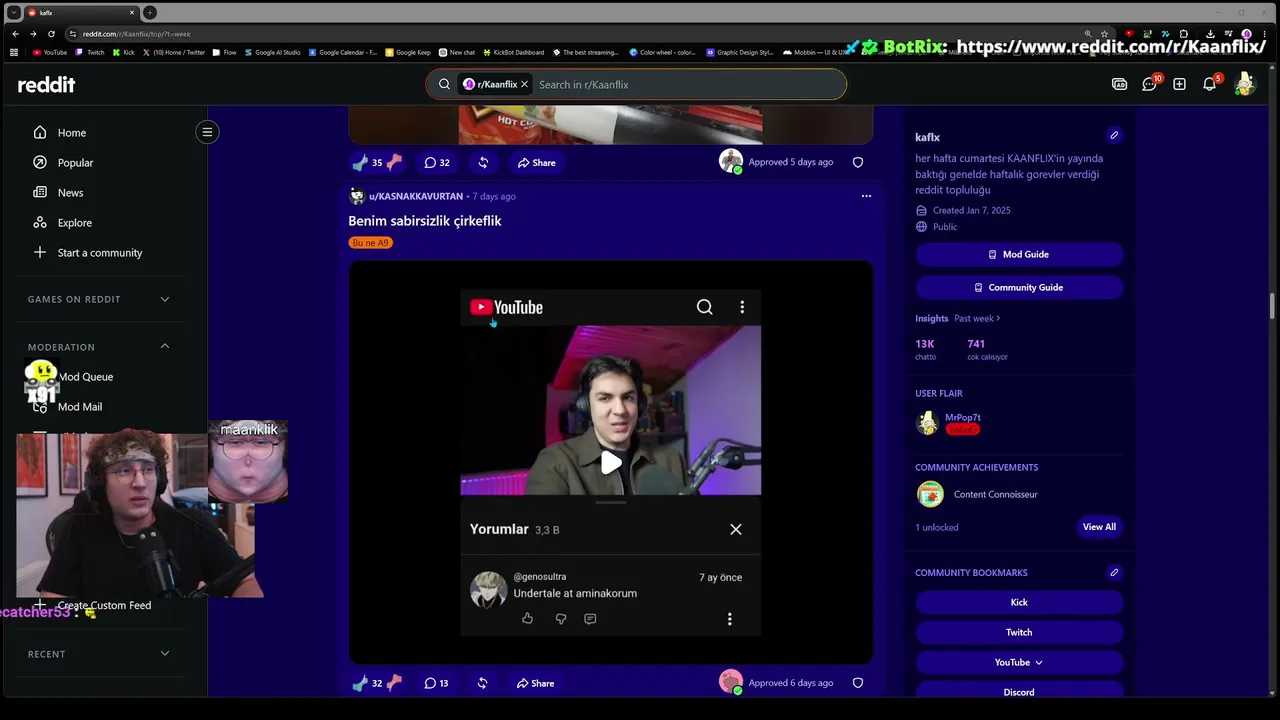
Task: Open the Community Guide button
Action: (x=1019, y=288)
